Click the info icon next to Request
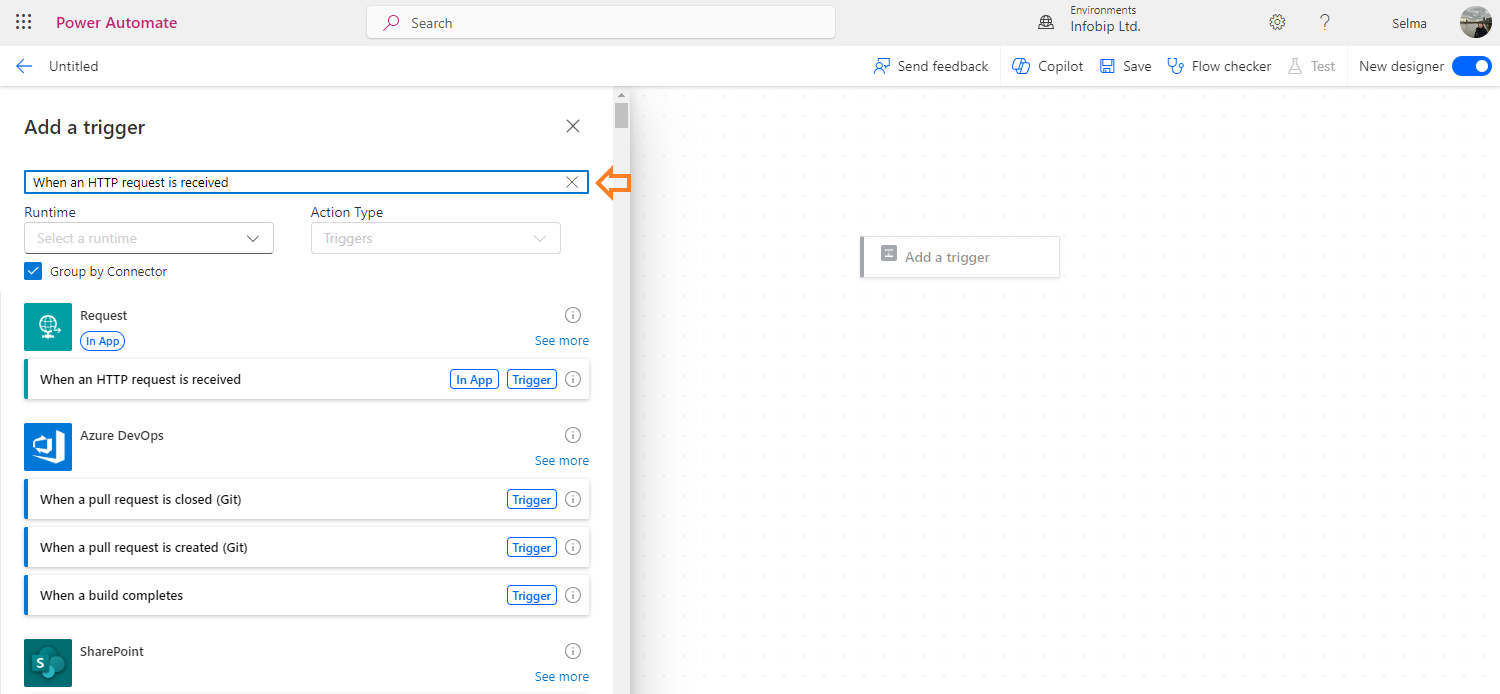This screenshot has width=1500, height=694. (572, 315)
